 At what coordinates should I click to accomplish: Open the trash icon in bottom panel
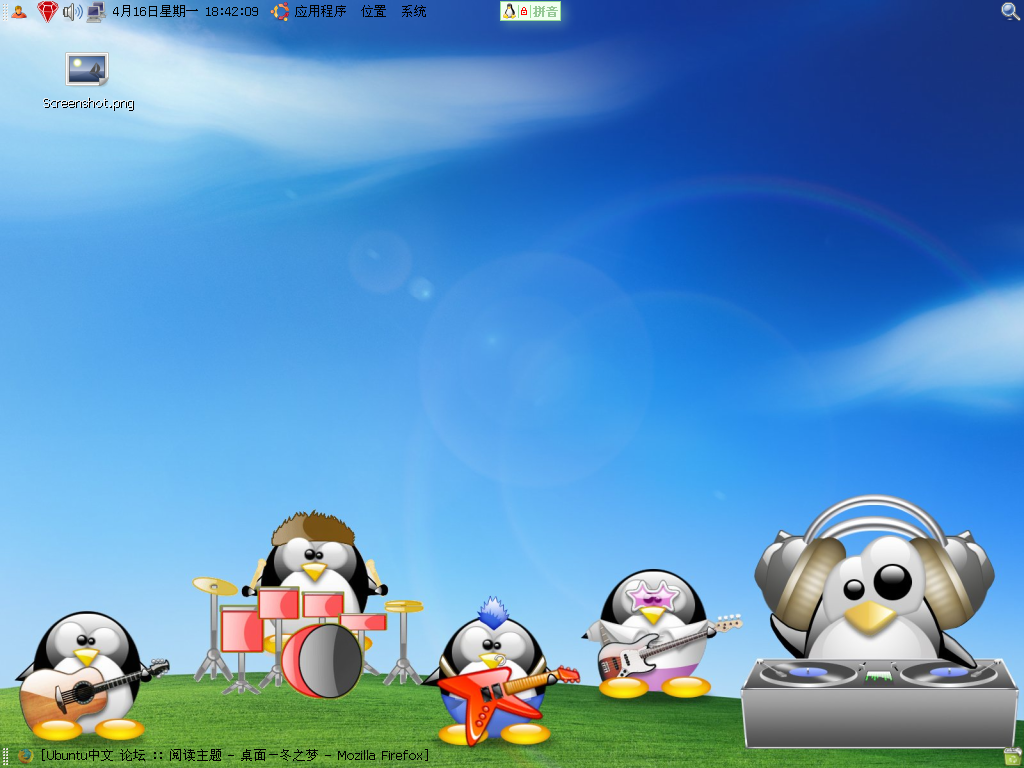pos(1014,757)
